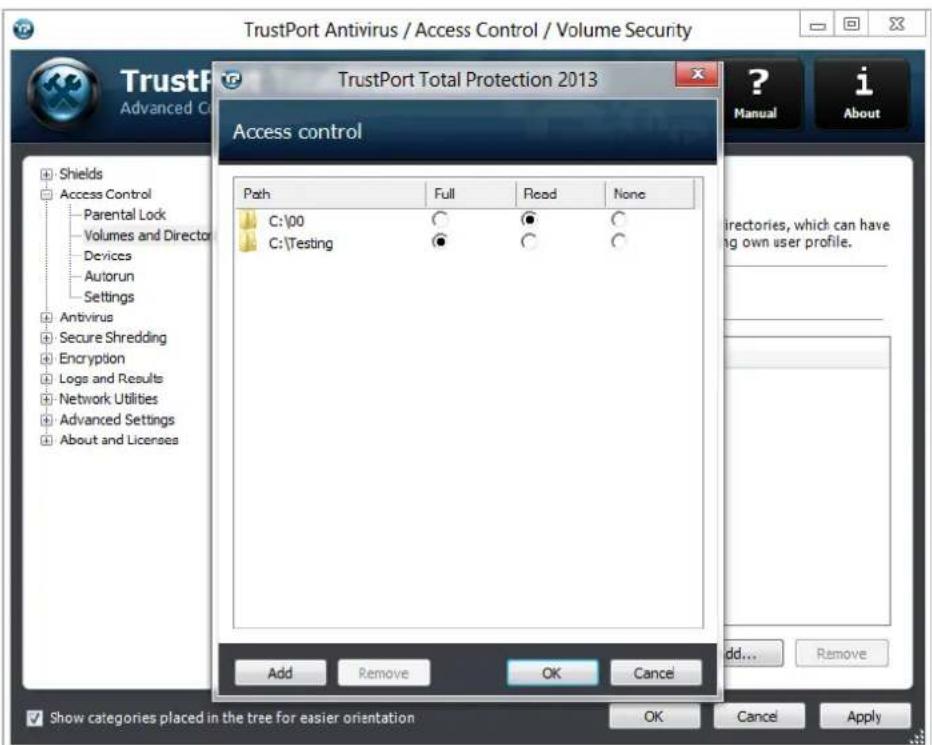Click the Access Control tree label
Viewport: 932px width, 745px height.
coord(105,194)
